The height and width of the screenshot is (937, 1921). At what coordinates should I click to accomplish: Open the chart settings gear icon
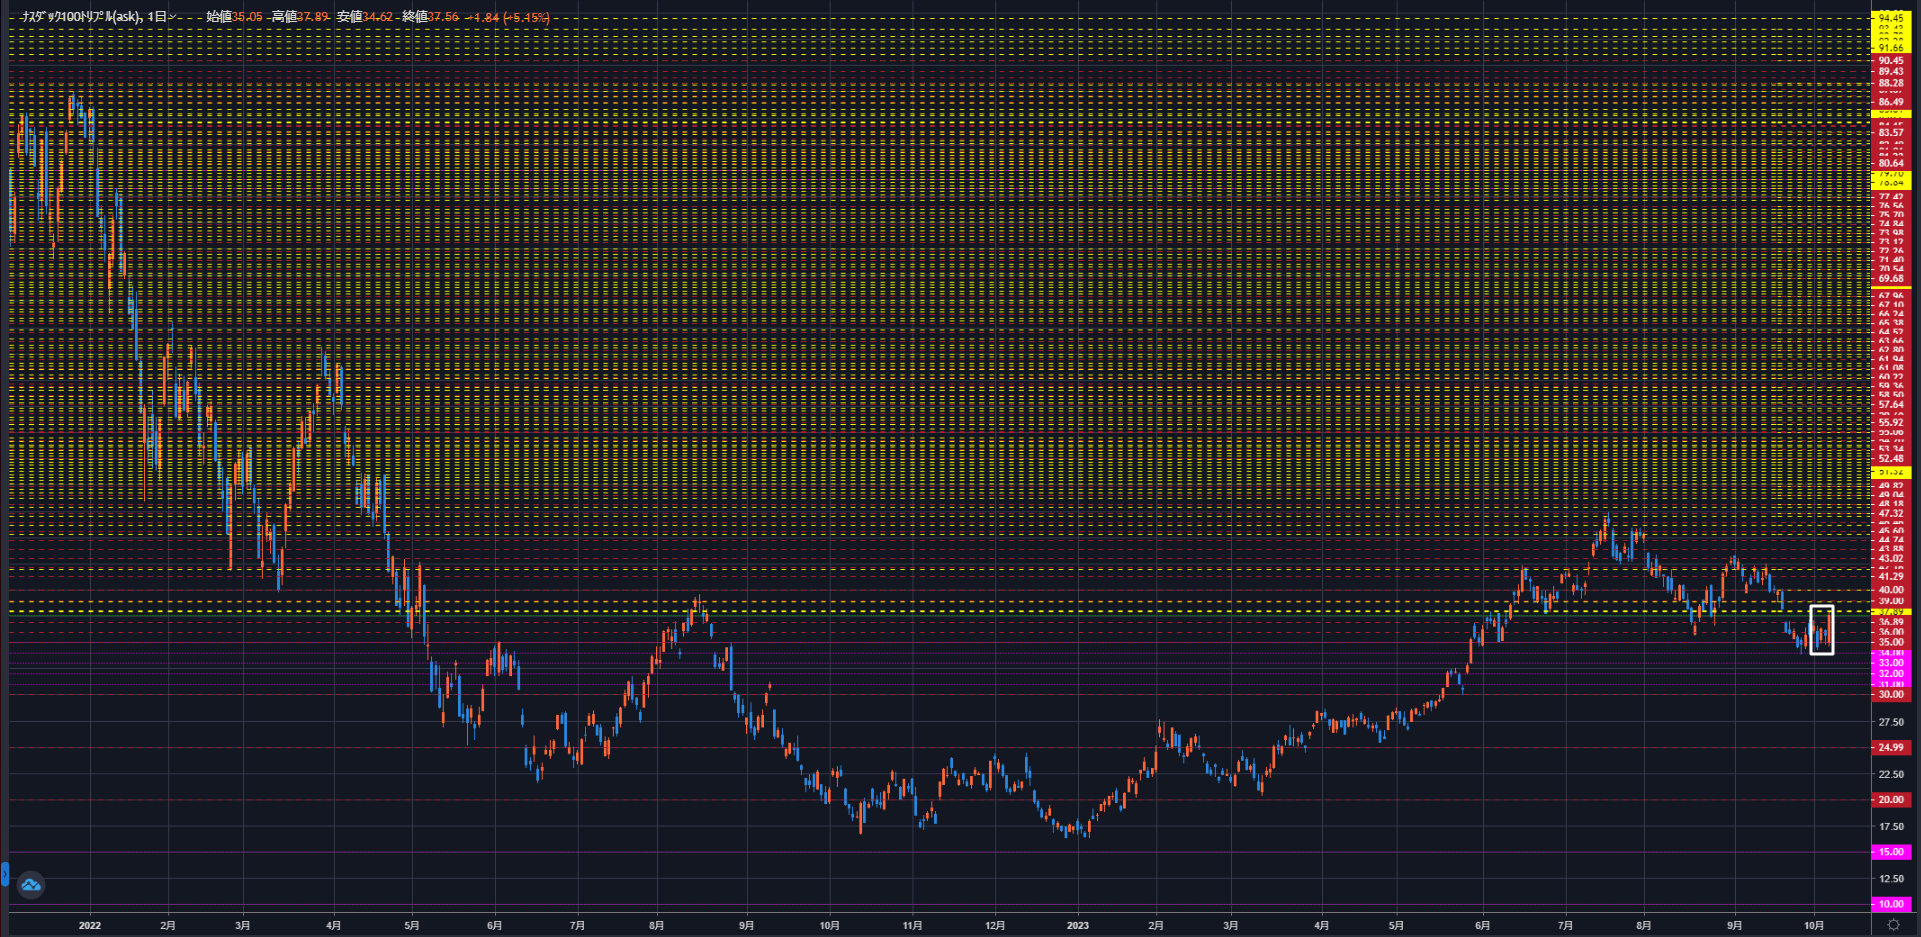point(1893,926)
